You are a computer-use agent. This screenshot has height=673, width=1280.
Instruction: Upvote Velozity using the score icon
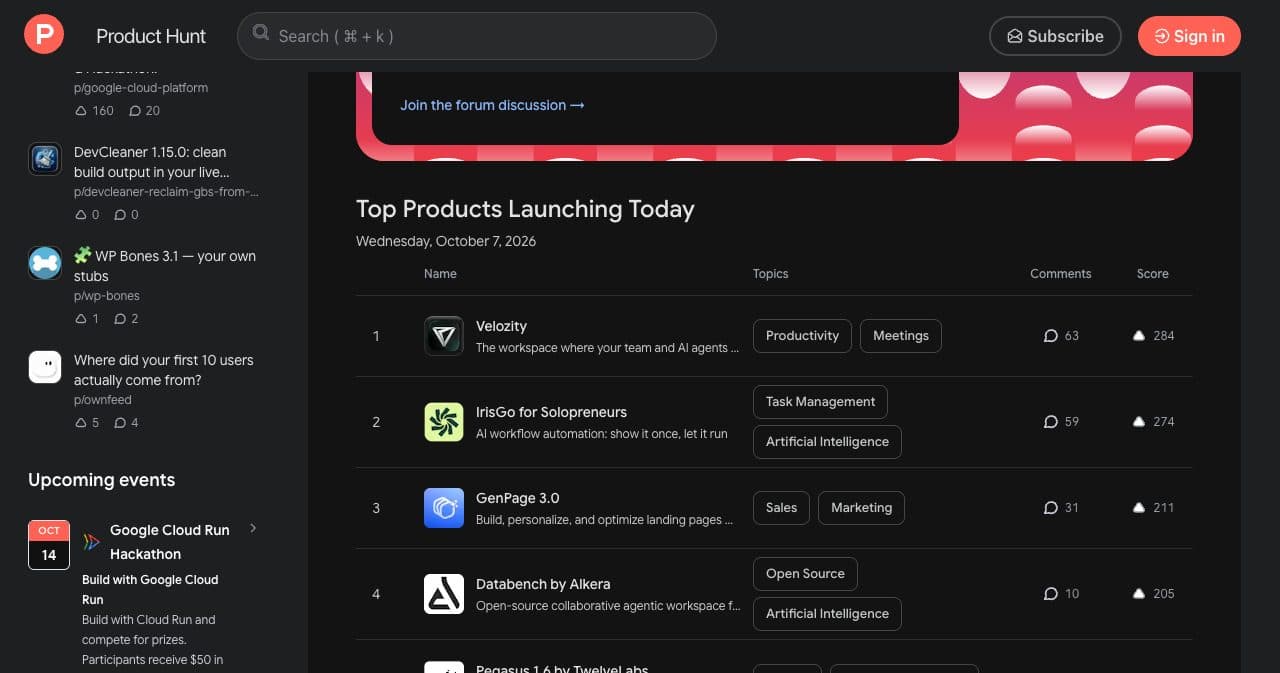[1139, 336]
